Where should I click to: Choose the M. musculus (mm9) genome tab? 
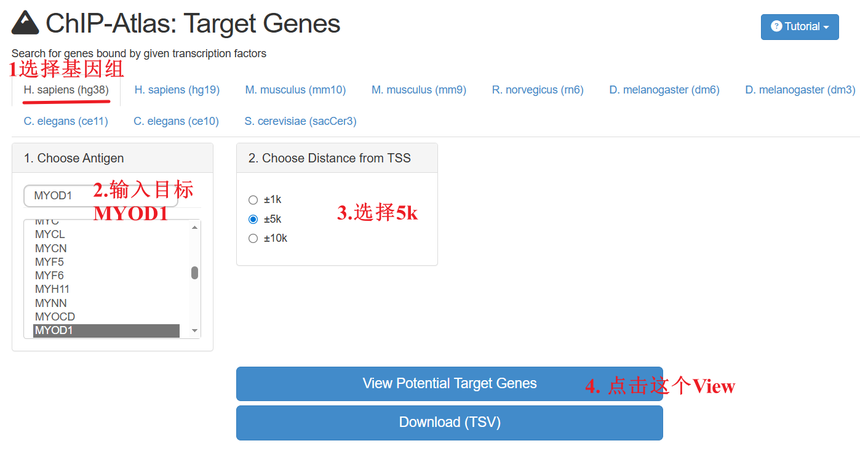click(x=418, y=90)
